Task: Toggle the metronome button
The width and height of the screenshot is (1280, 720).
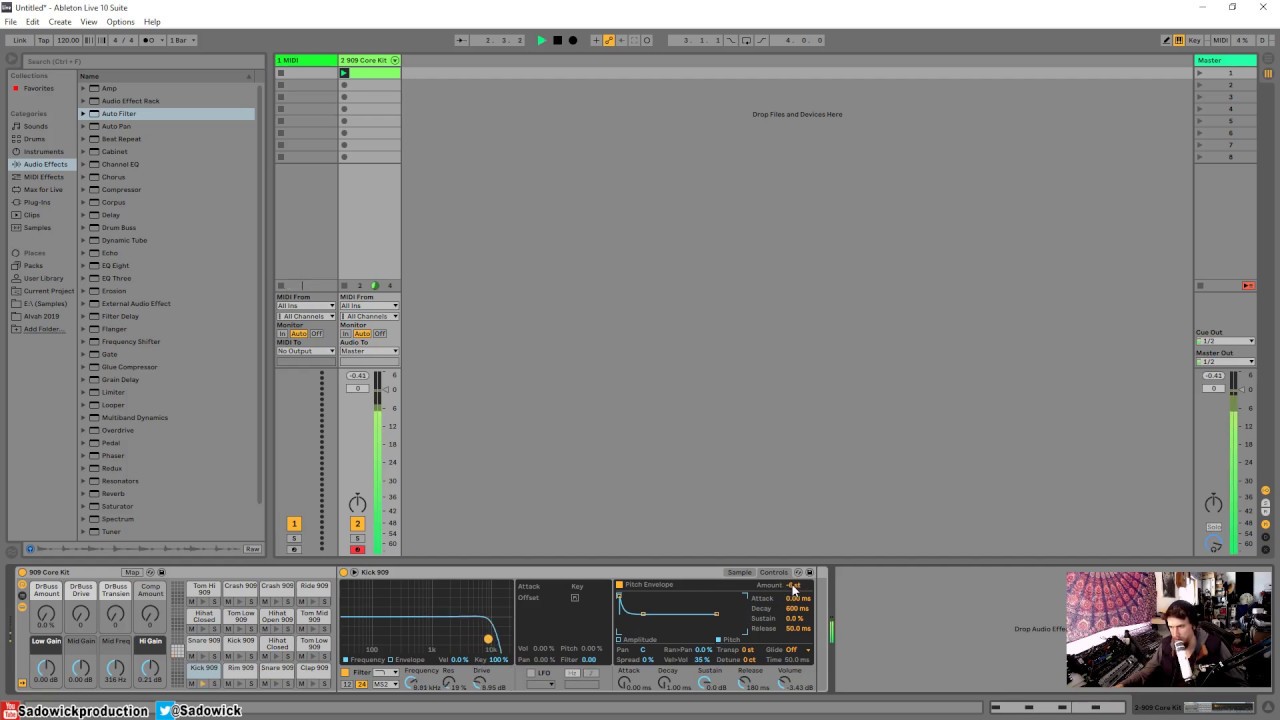Action: point(152,40)
